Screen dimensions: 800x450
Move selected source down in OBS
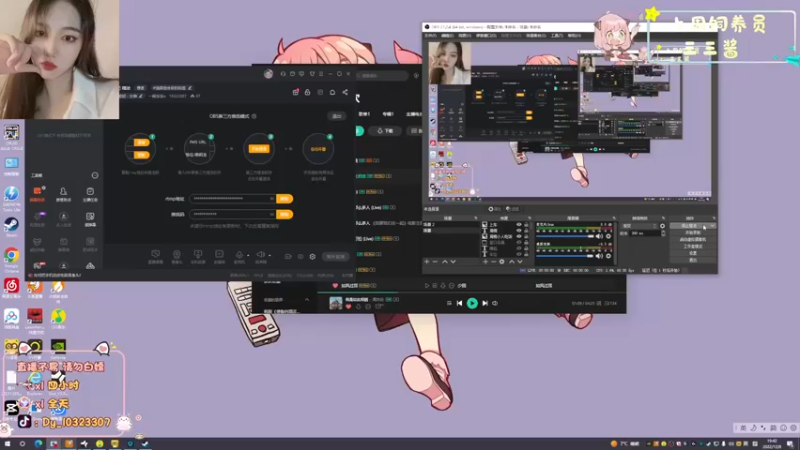520,262
